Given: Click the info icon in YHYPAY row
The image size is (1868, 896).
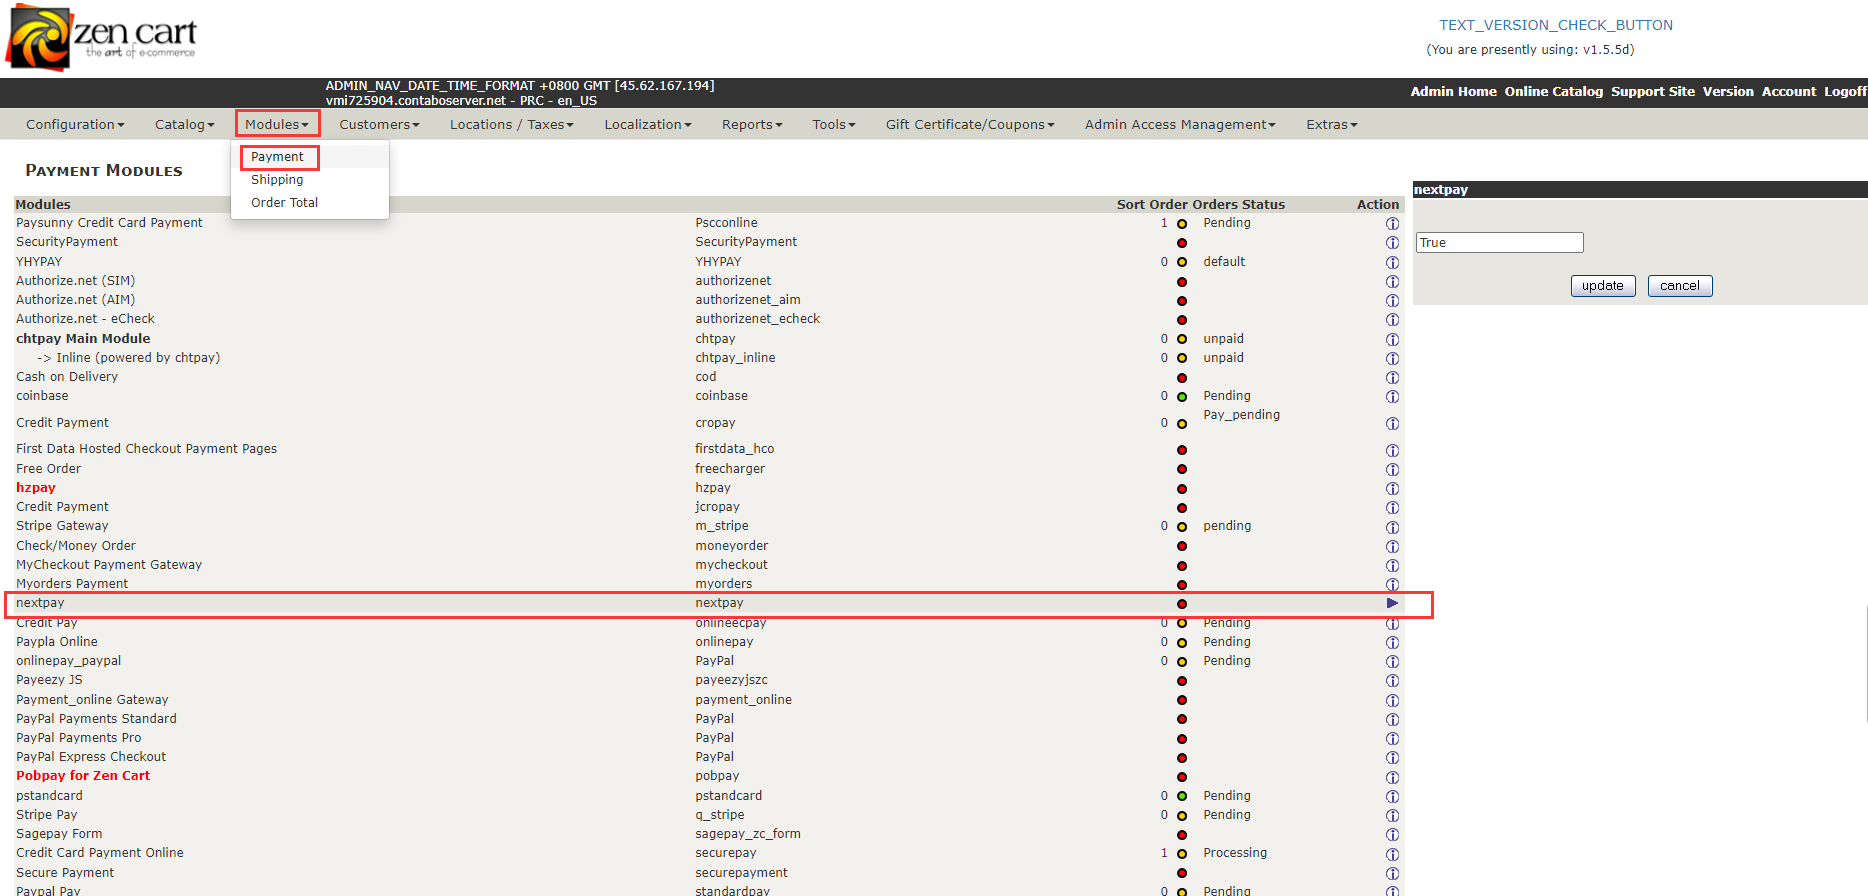Looking at the screenshot, I should [x=1392, y=262].
